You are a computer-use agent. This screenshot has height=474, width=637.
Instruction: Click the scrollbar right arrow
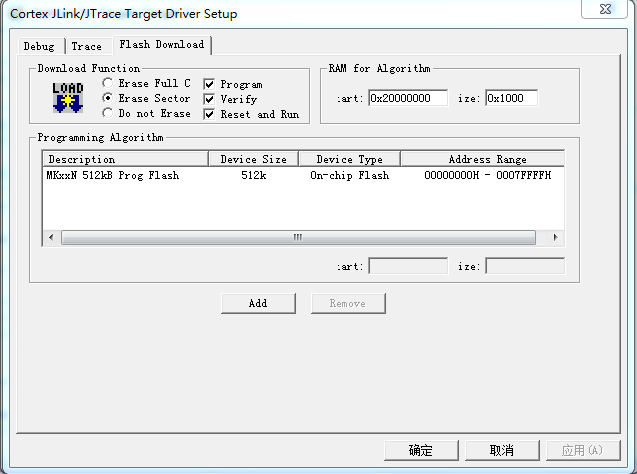[x=555, y=237]
